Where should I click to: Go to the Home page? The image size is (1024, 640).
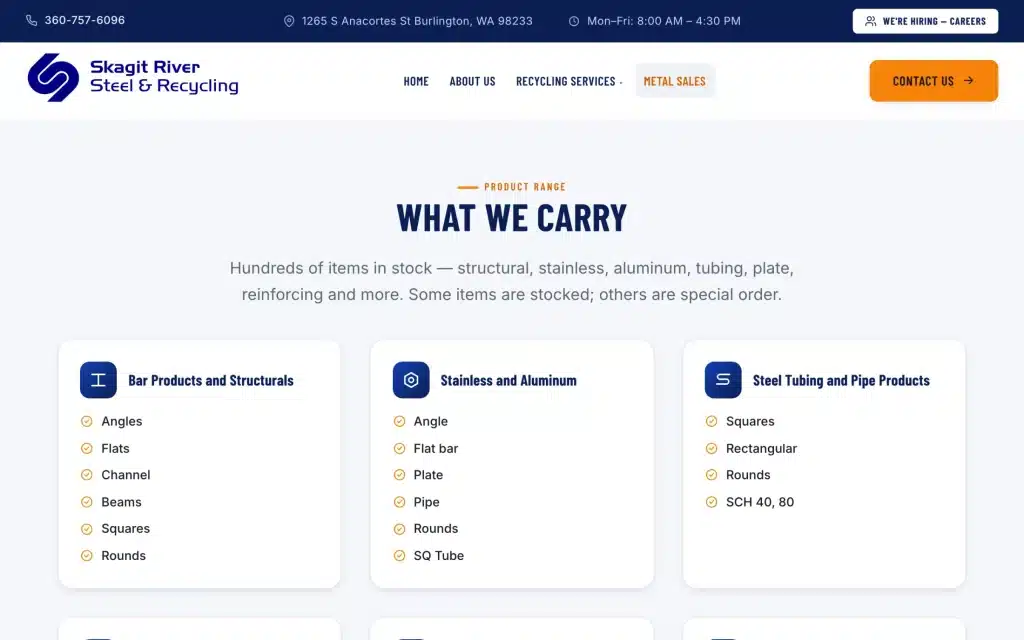416,81
